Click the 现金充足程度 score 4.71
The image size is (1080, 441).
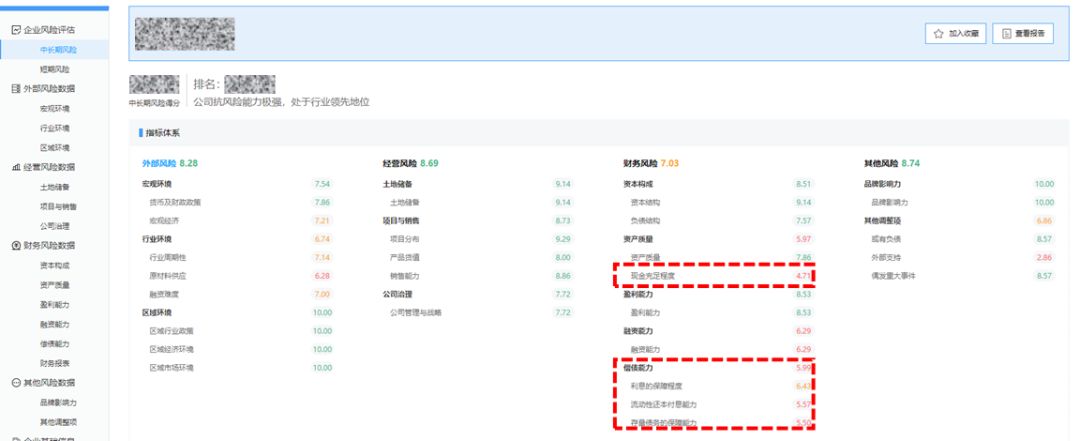[803, 276]
